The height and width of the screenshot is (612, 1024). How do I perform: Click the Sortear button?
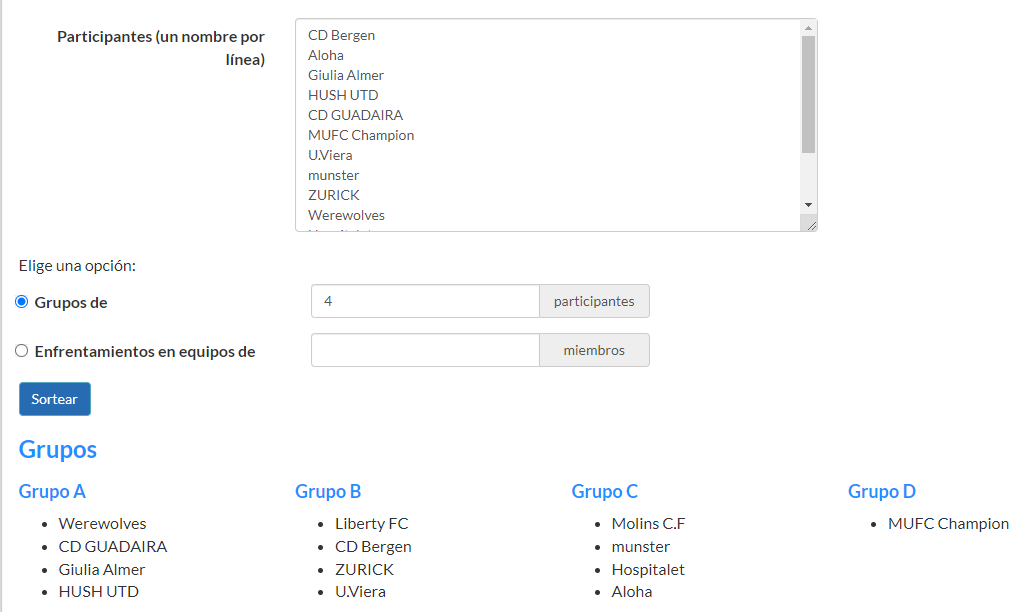tap(55, 399)
